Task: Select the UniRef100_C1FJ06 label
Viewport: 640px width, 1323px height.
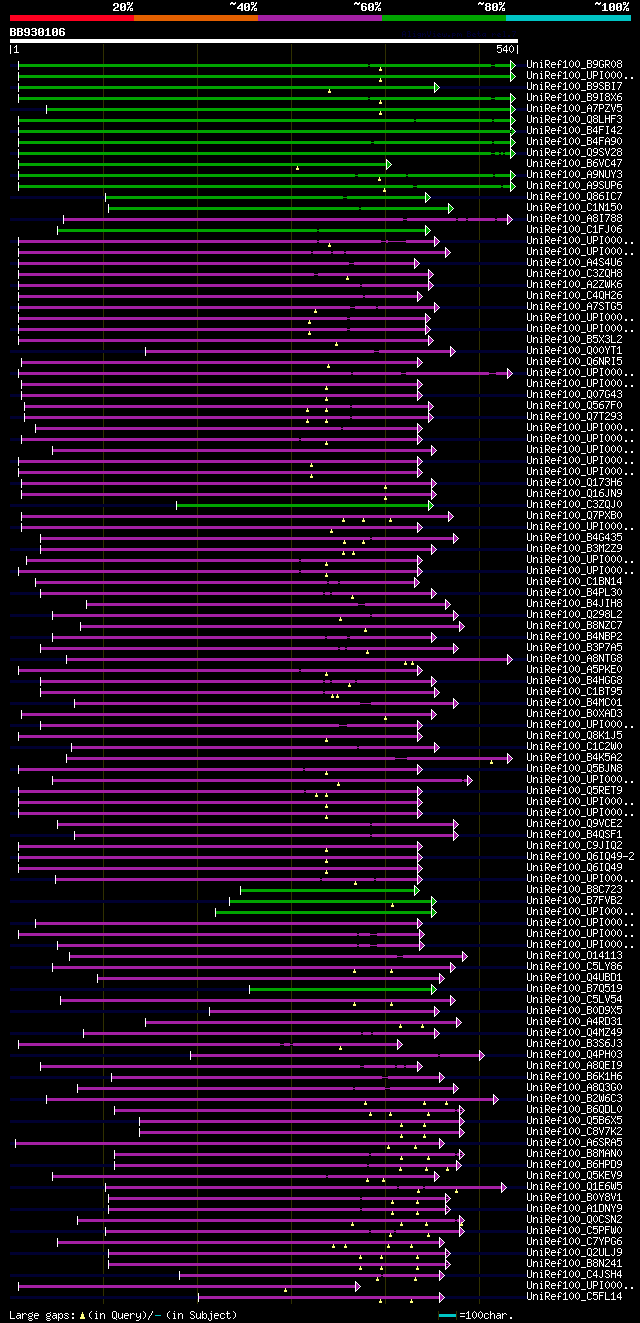Action: (574, 229)
